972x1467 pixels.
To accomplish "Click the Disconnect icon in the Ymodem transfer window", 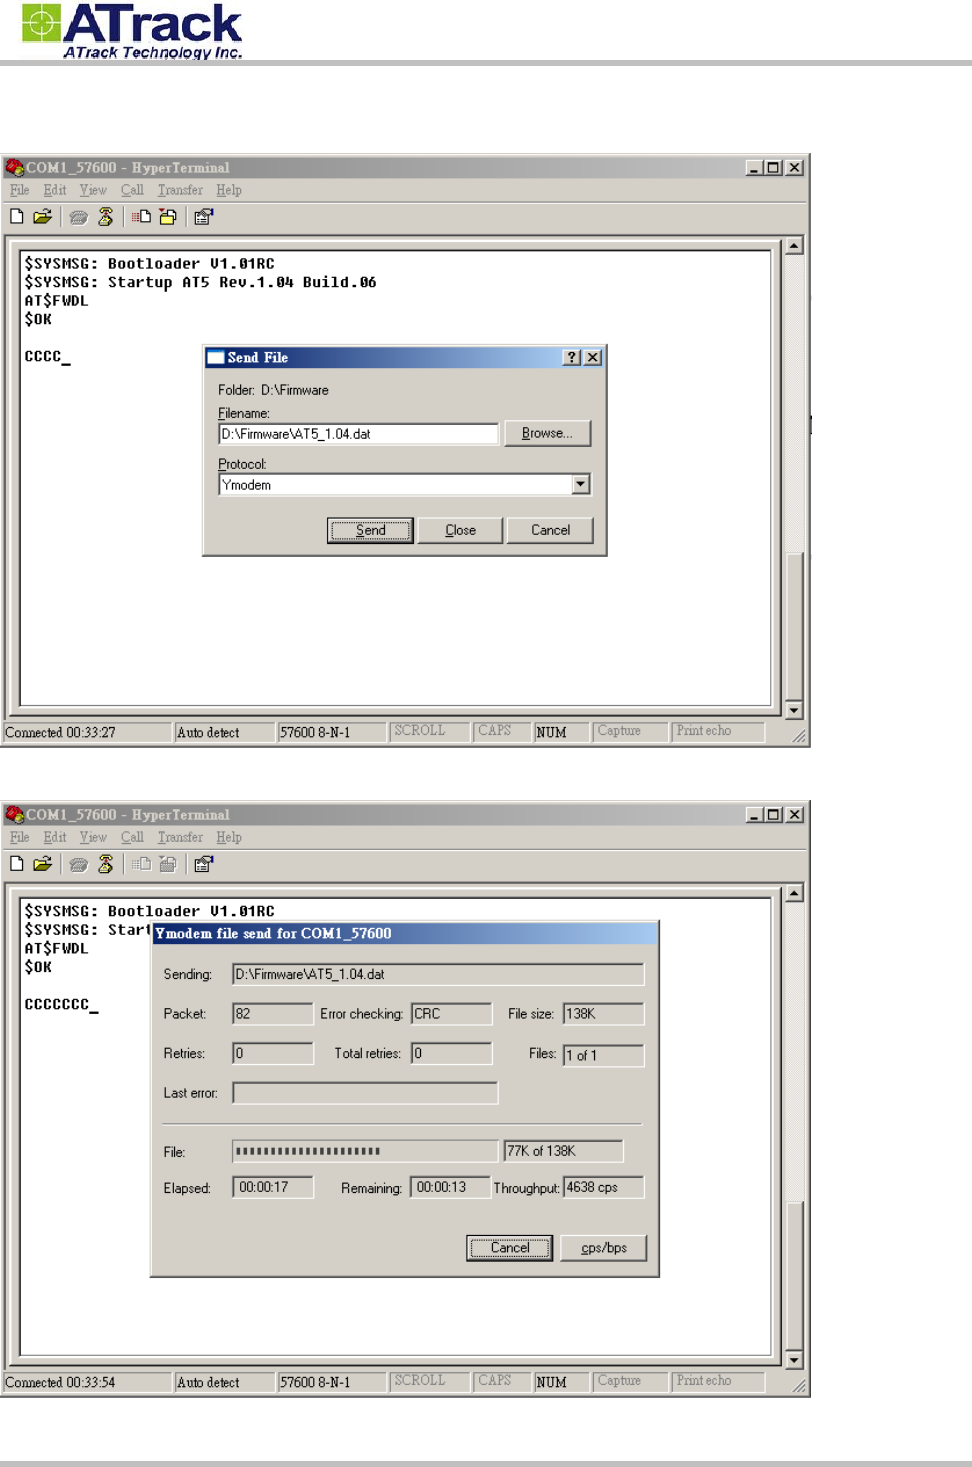I will coord(105,864).
